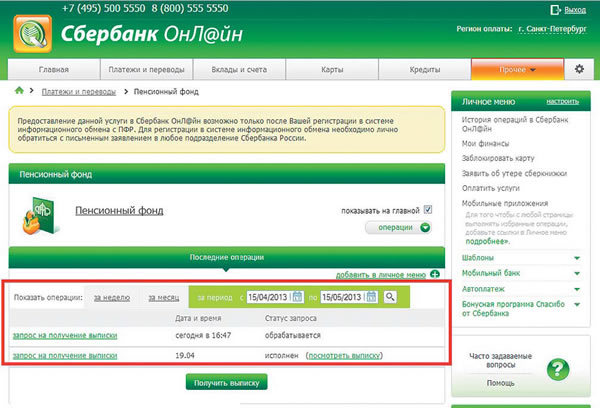Follow the Платежи и переводы breadcrumb link
600x408 pixels.
(x=79, y=91)
